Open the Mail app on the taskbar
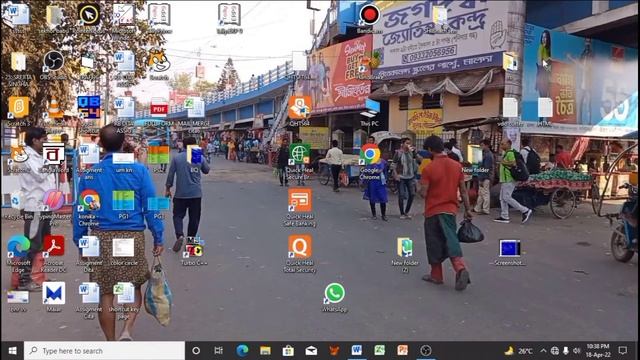This screenshot has width=640, height=360. click(x=311, y=351)
